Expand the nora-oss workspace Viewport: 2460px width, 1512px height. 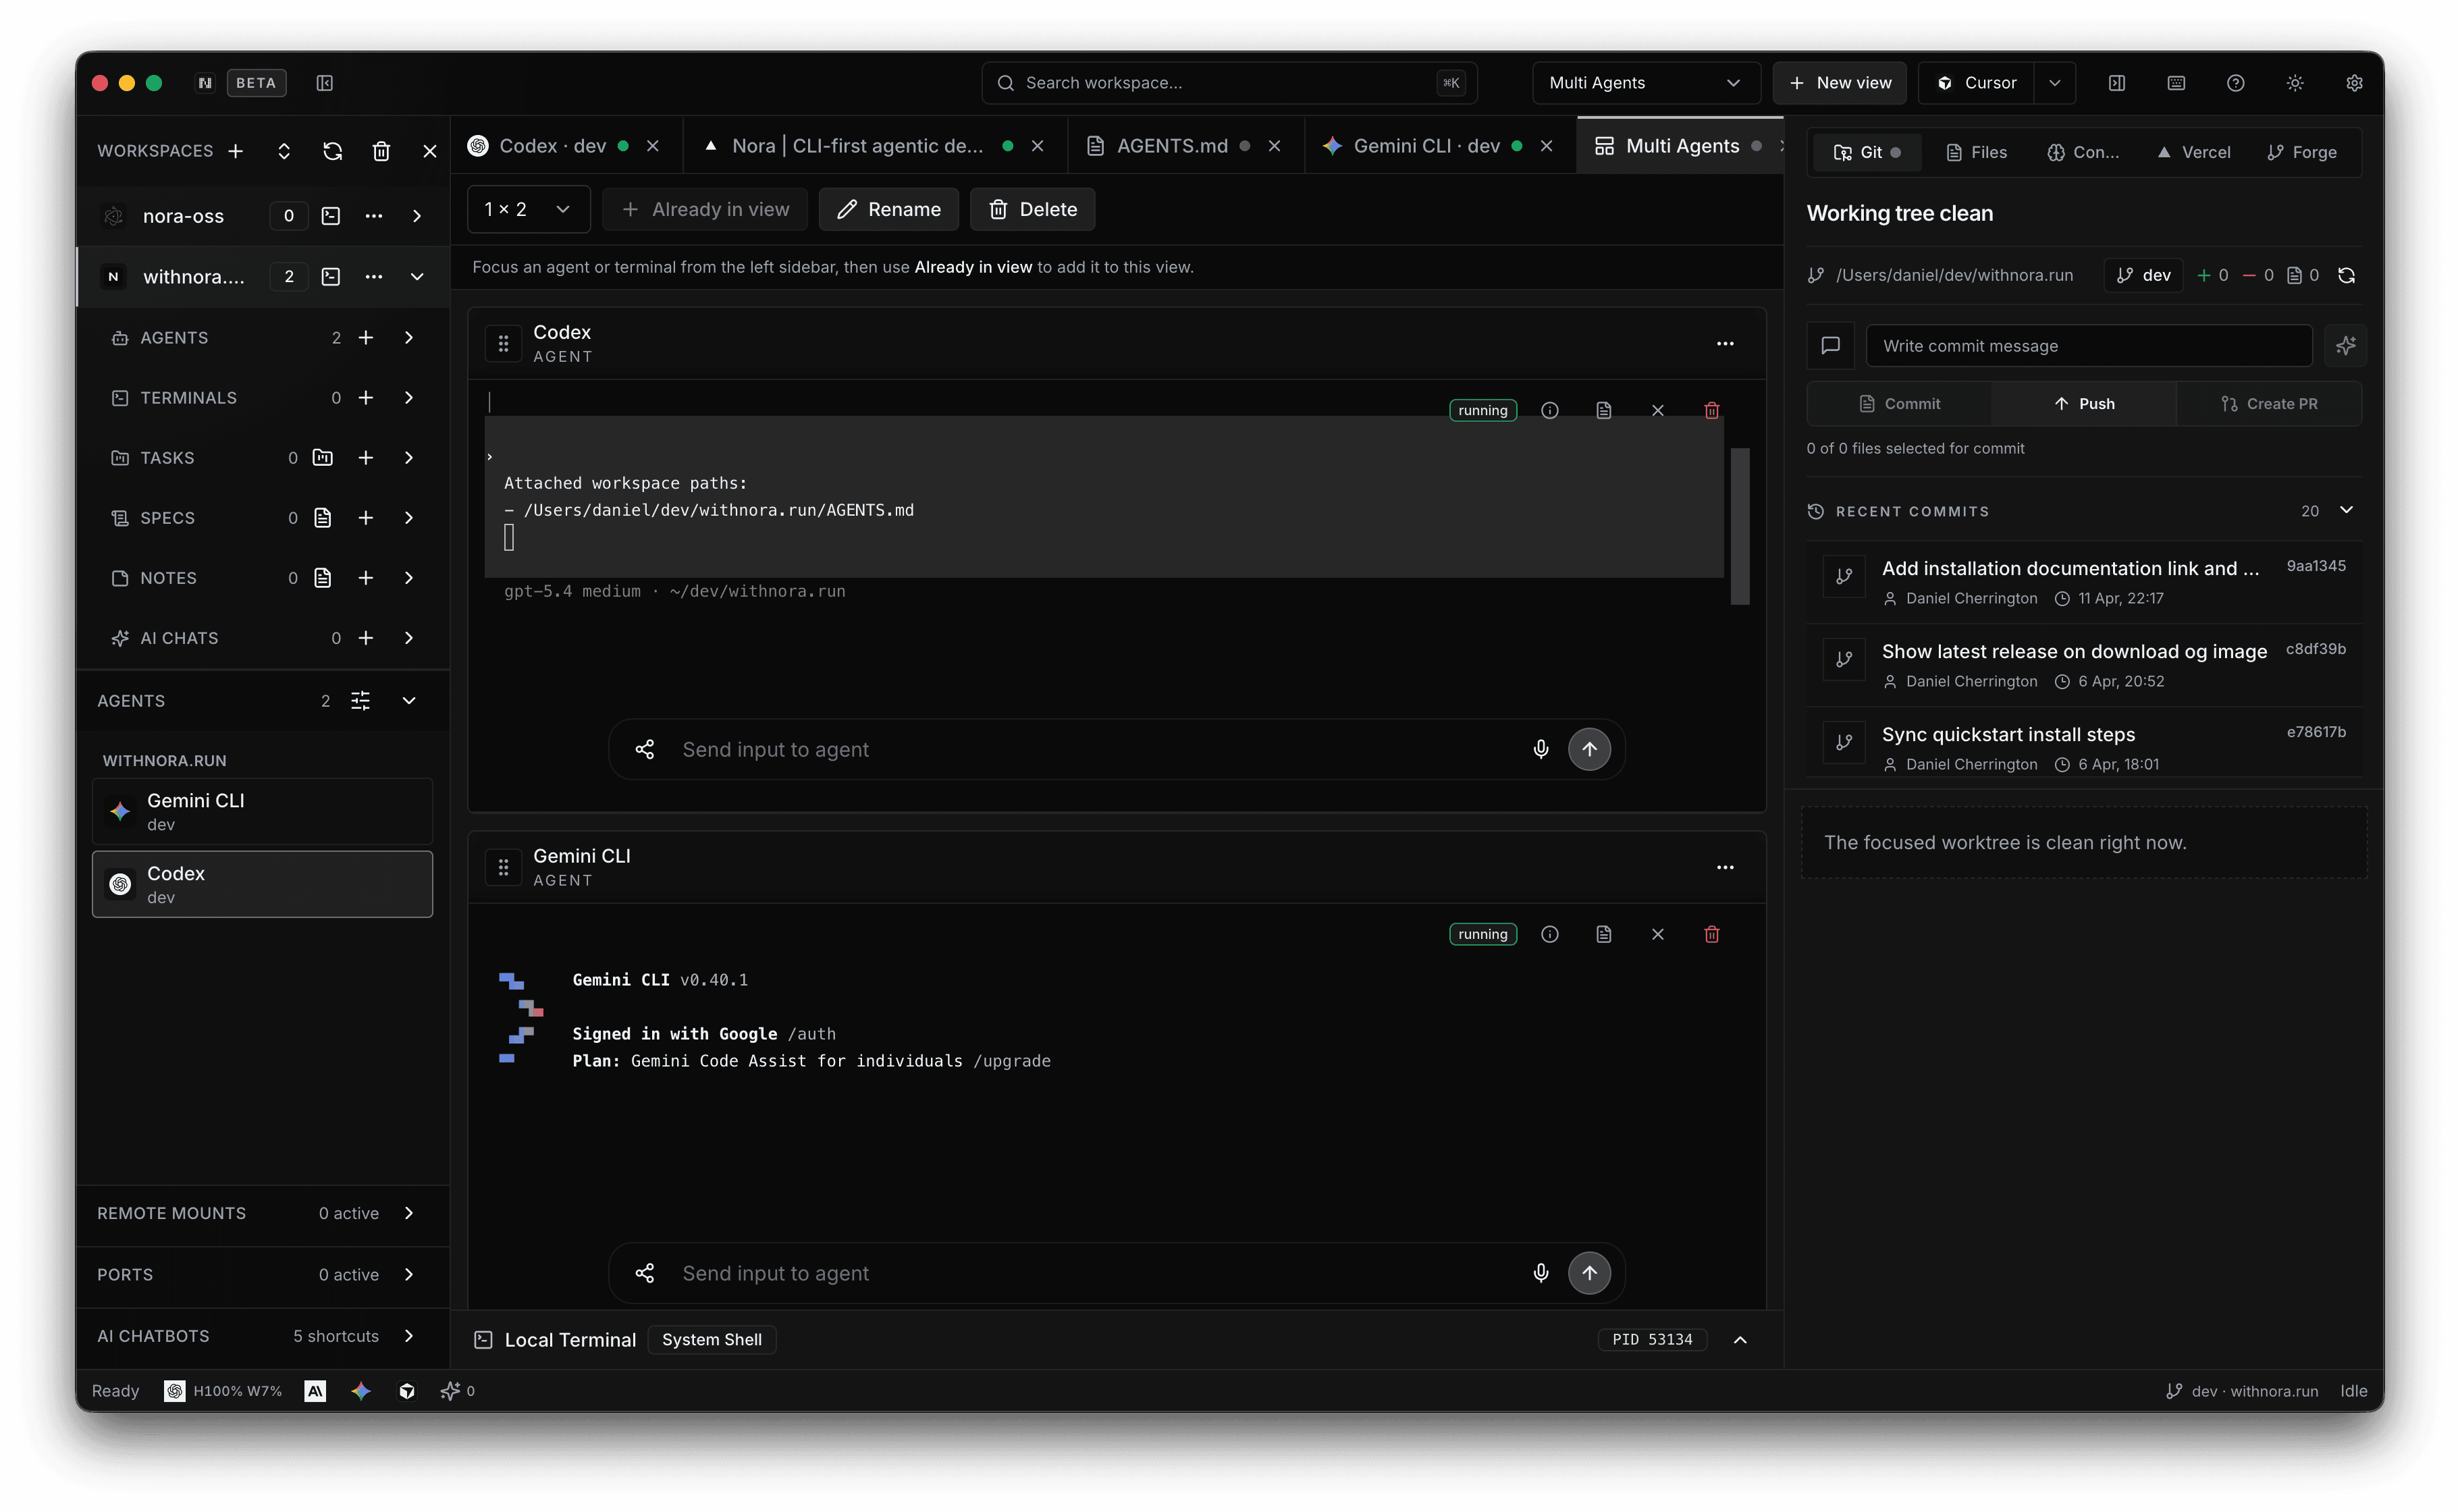coord(417,216)
